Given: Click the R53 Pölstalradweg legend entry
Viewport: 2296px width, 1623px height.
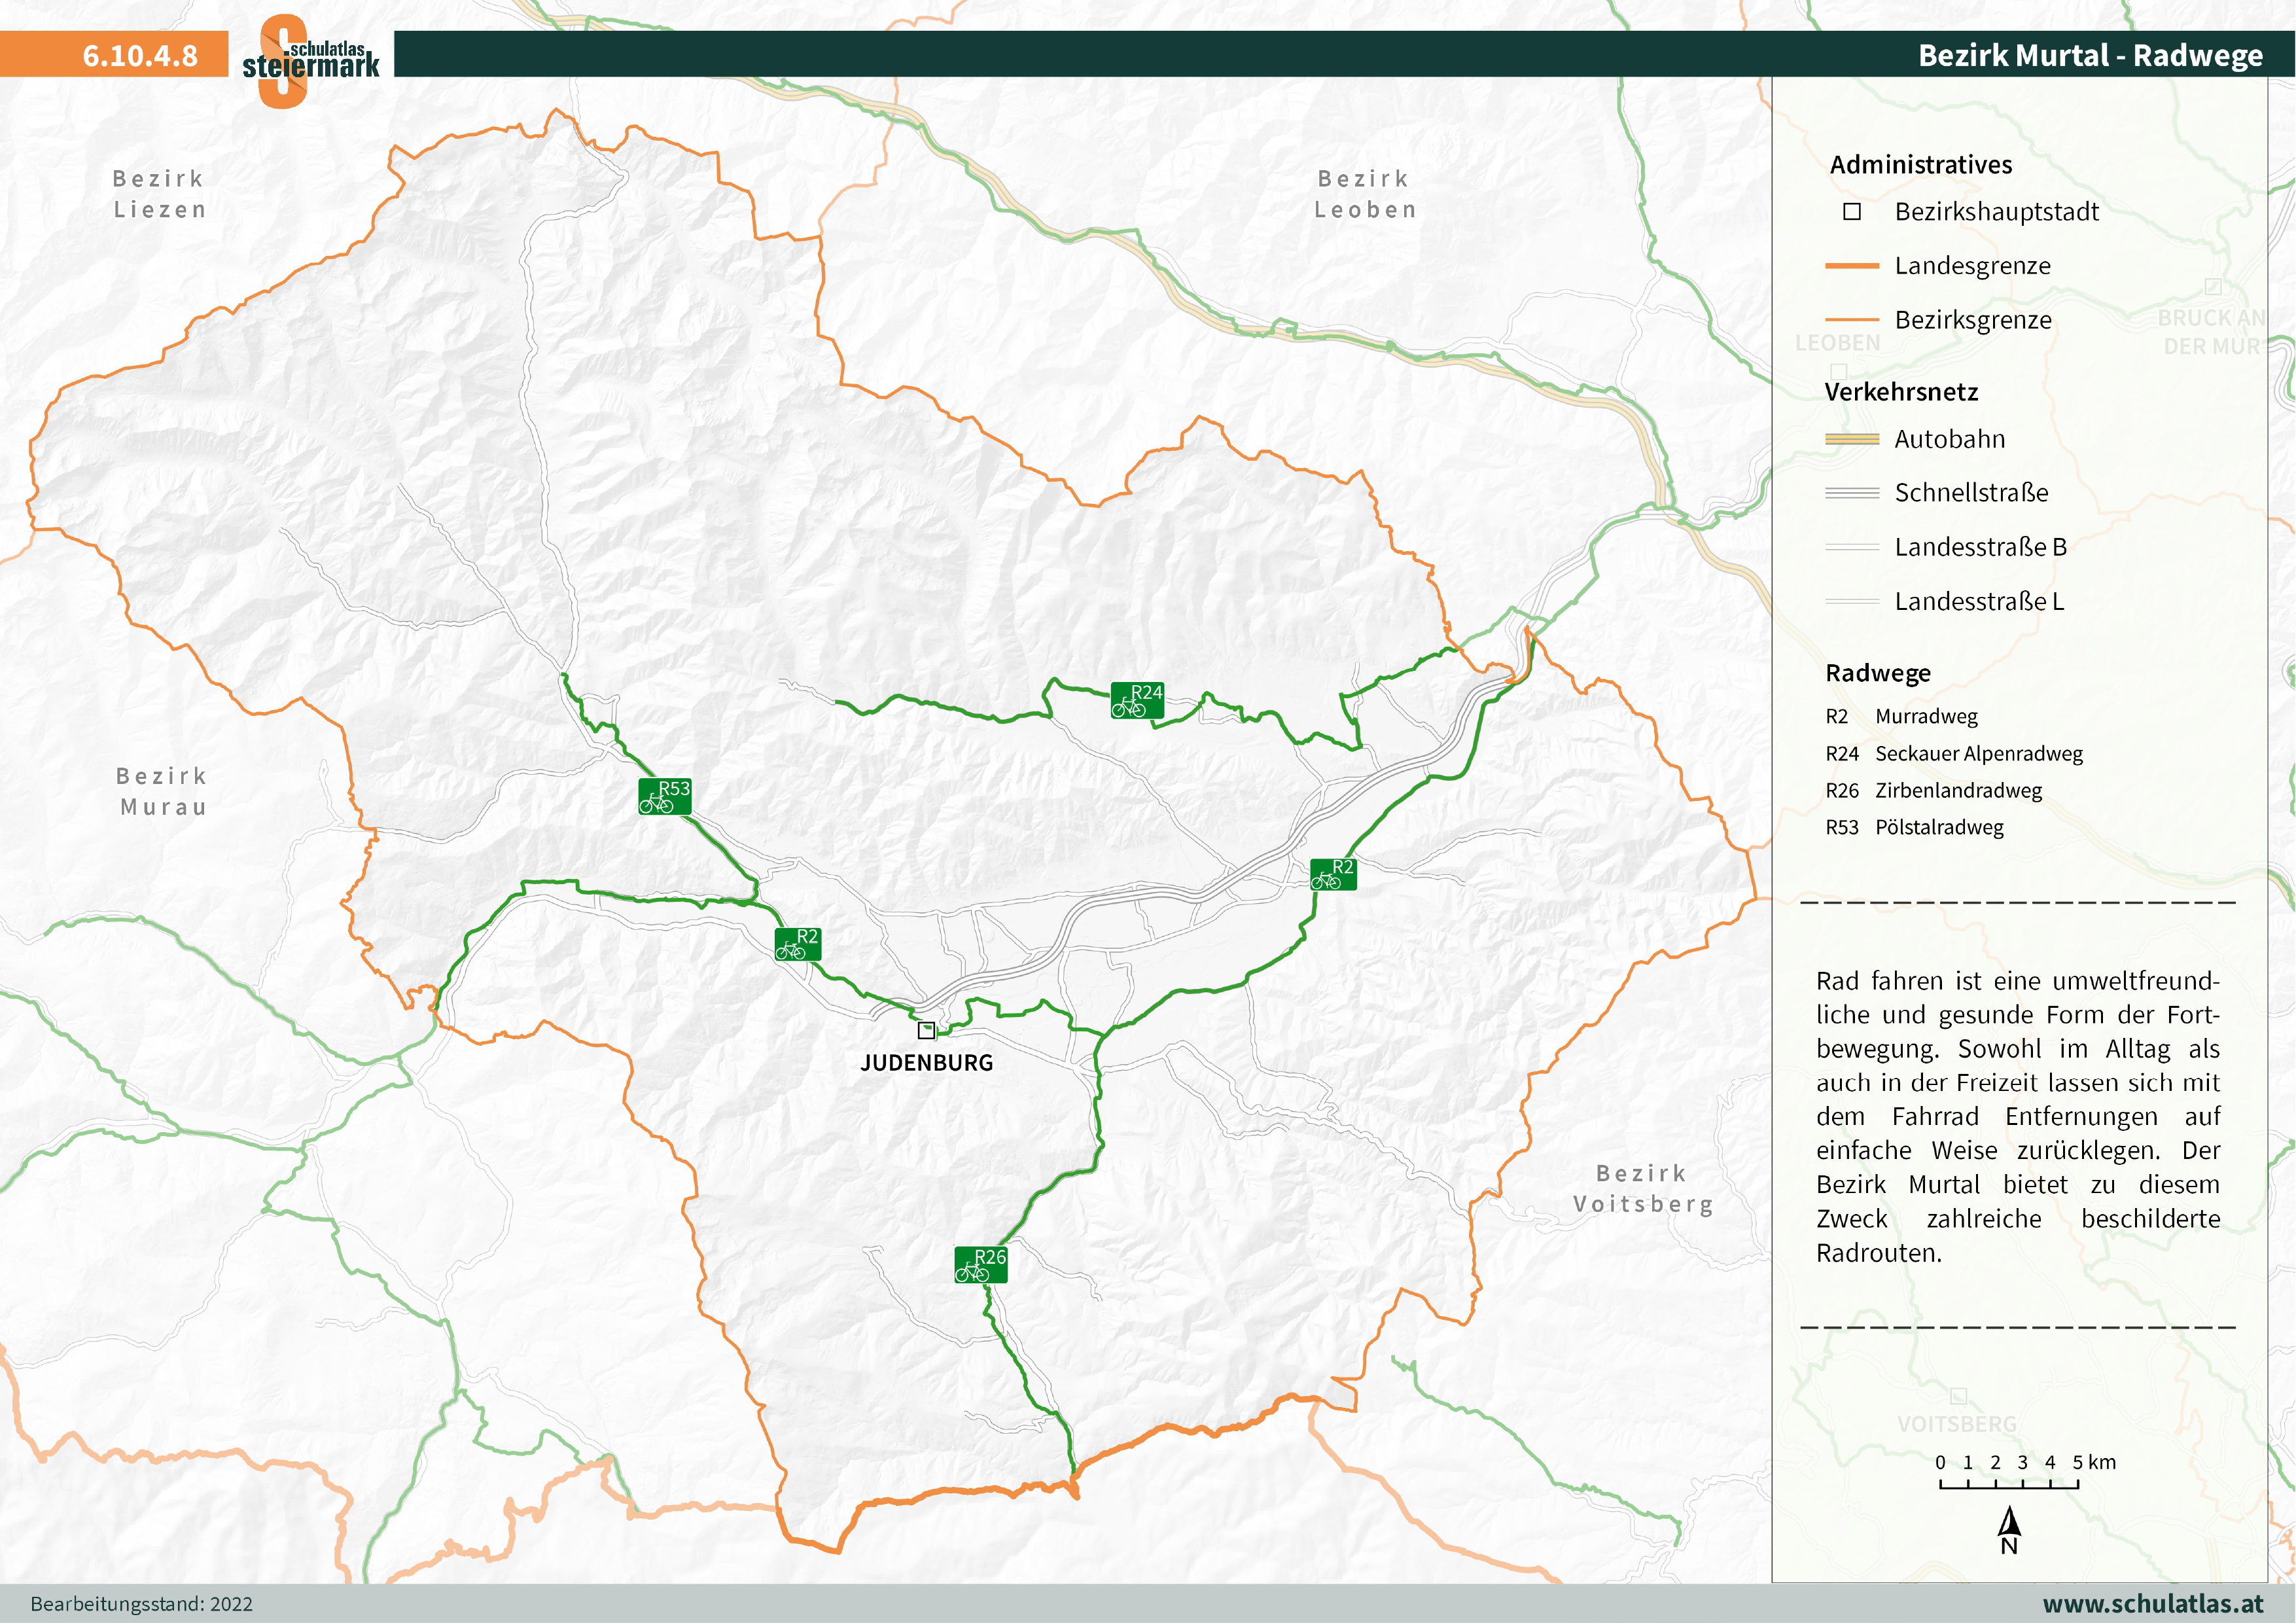Looking at the screenshot, I should 1914,827.
